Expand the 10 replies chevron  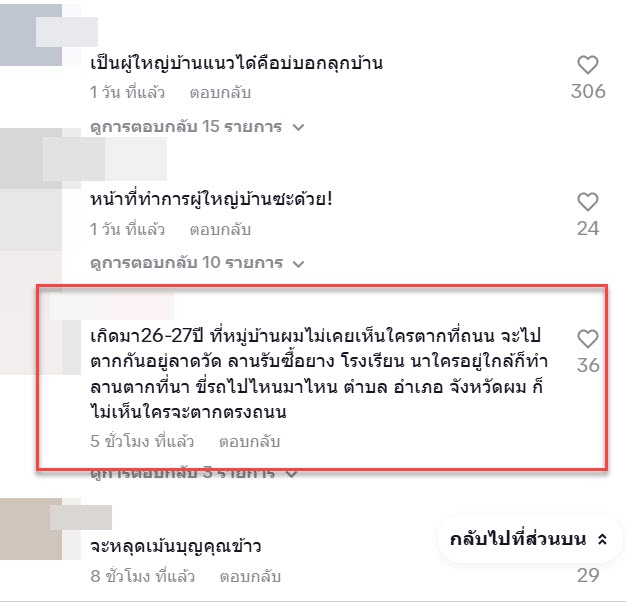point(298,264)
